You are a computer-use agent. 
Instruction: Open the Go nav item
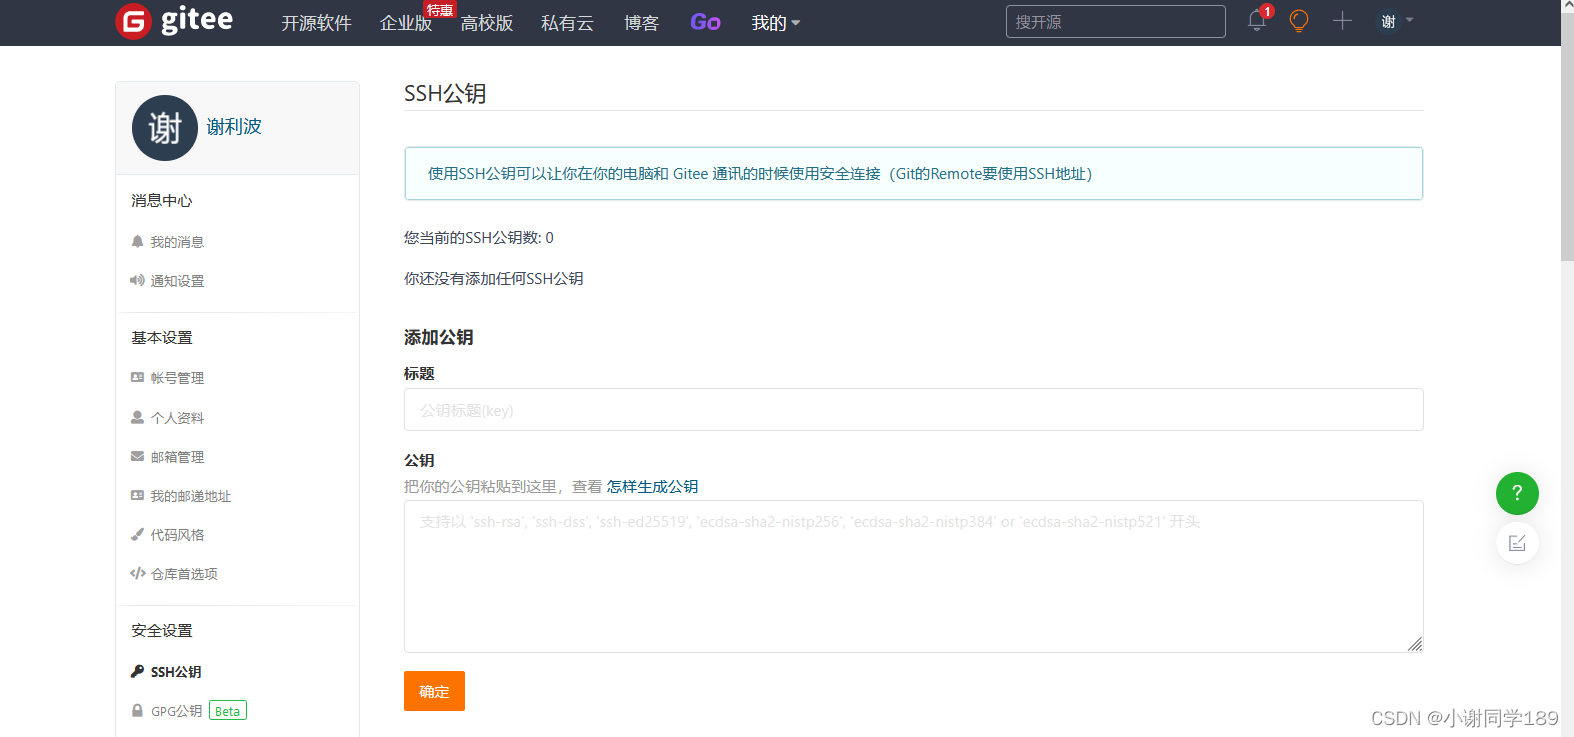705,22
